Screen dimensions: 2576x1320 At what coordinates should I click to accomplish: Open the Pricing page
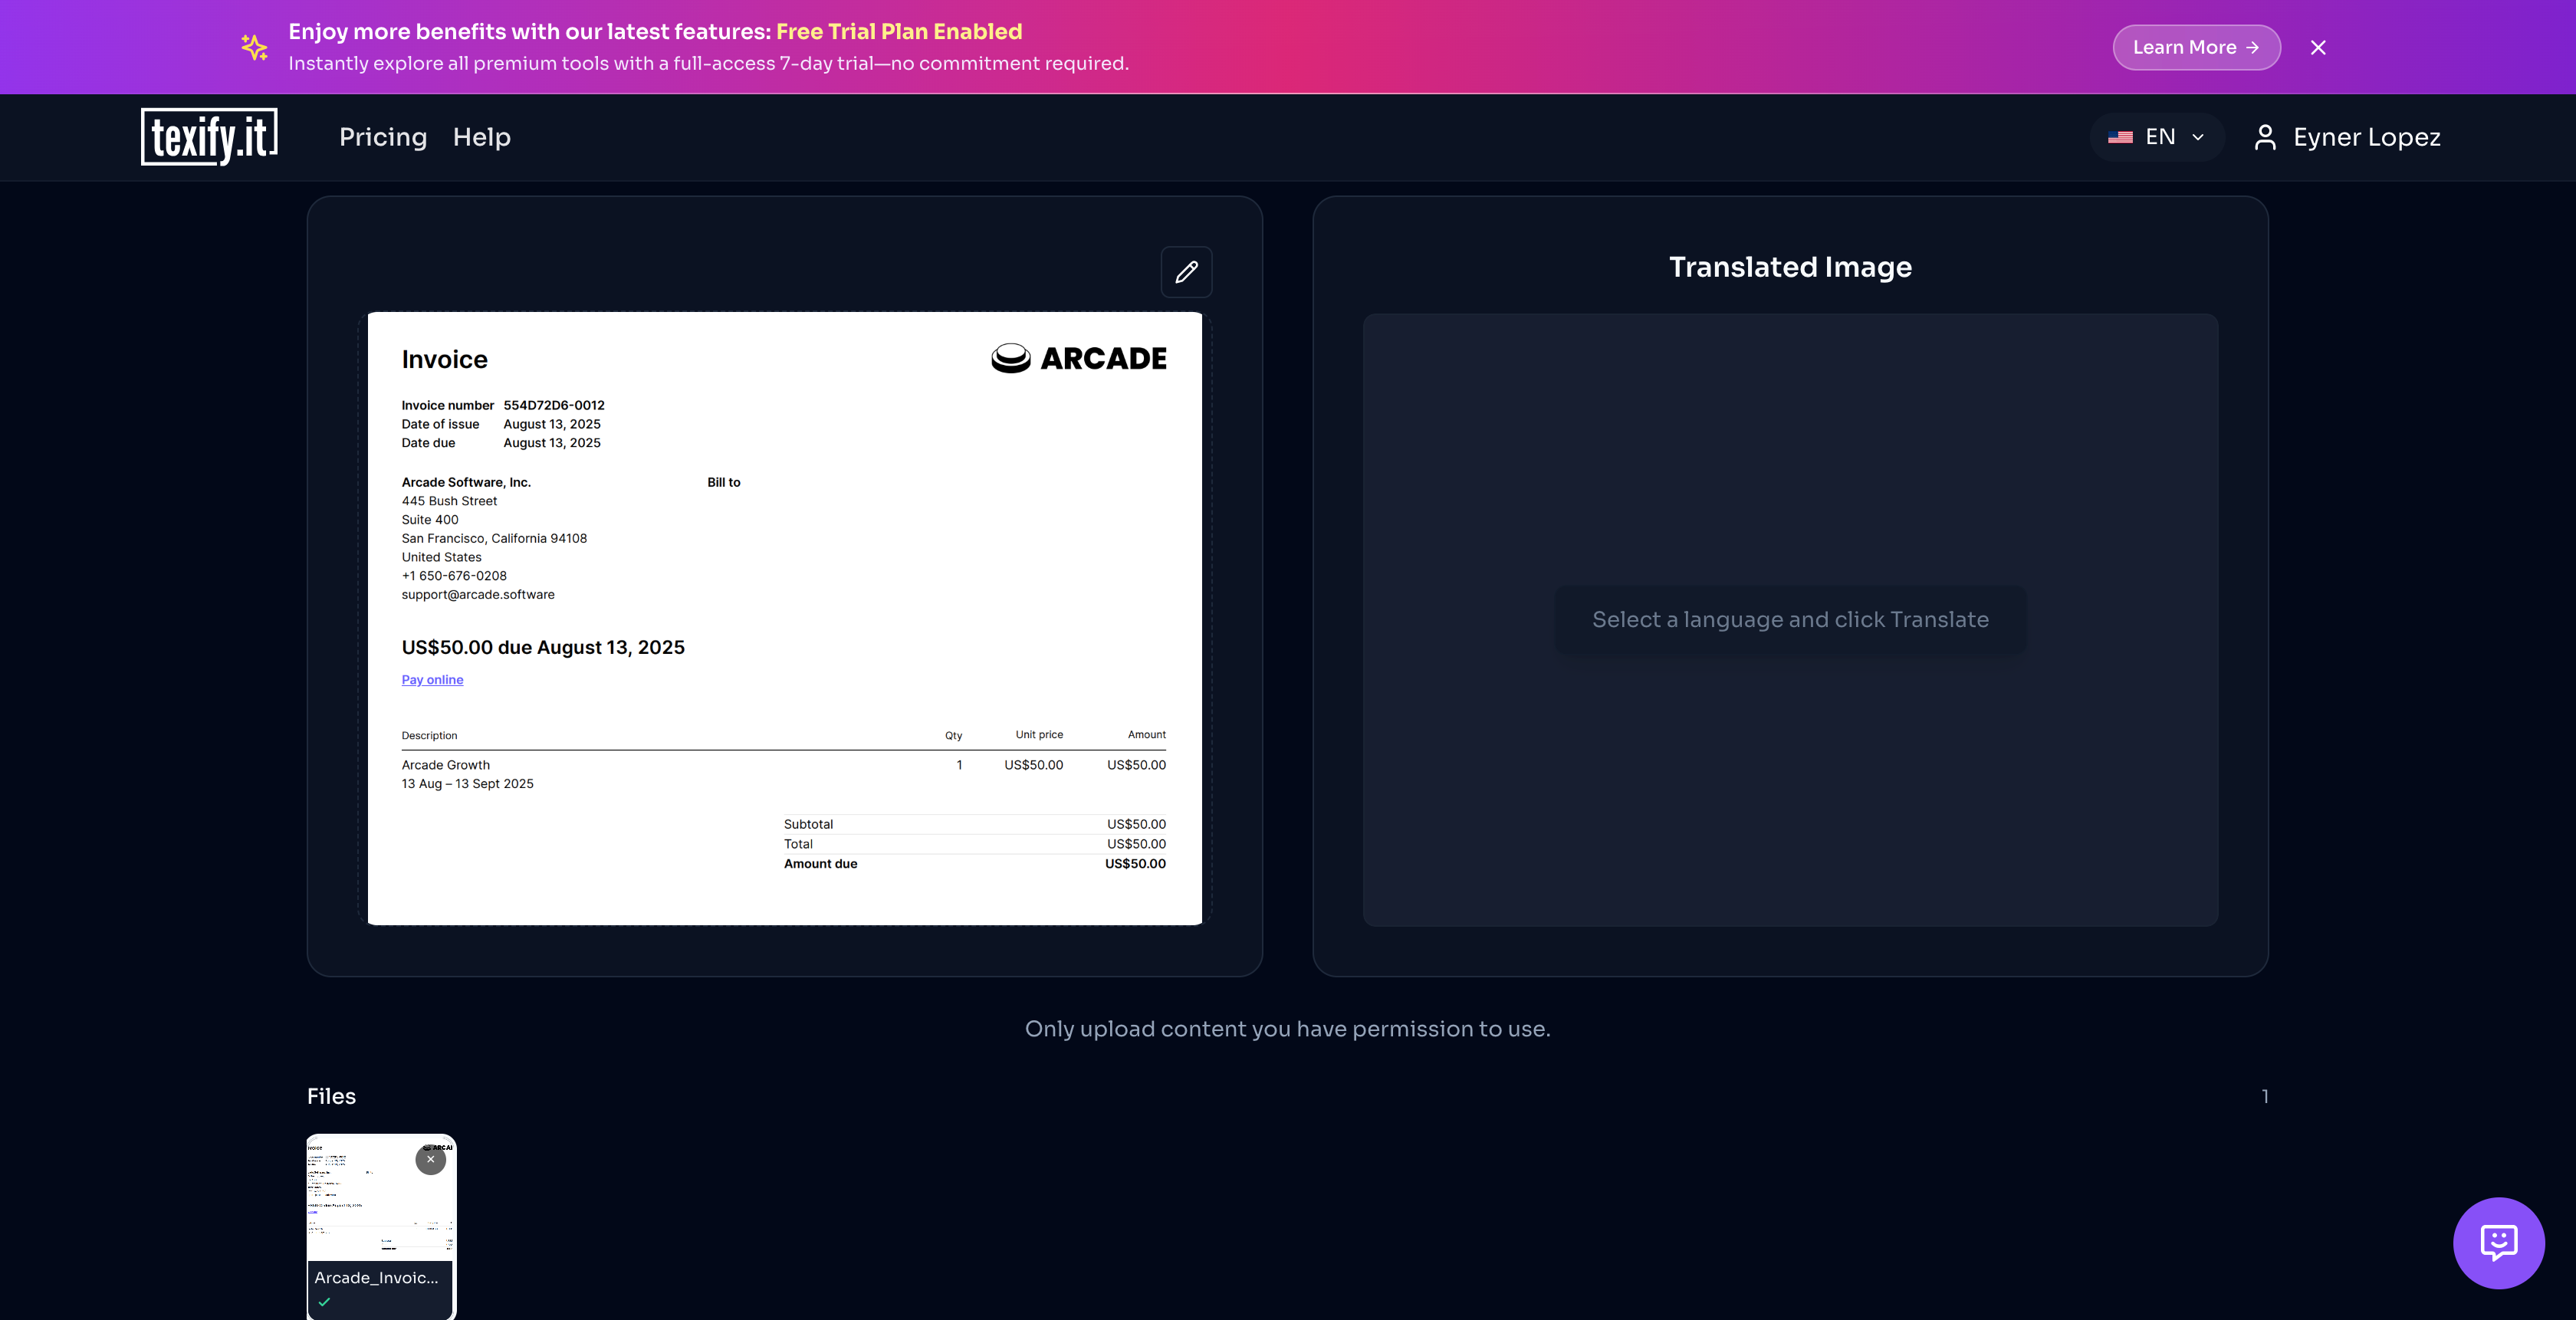[x=383, y=137]
